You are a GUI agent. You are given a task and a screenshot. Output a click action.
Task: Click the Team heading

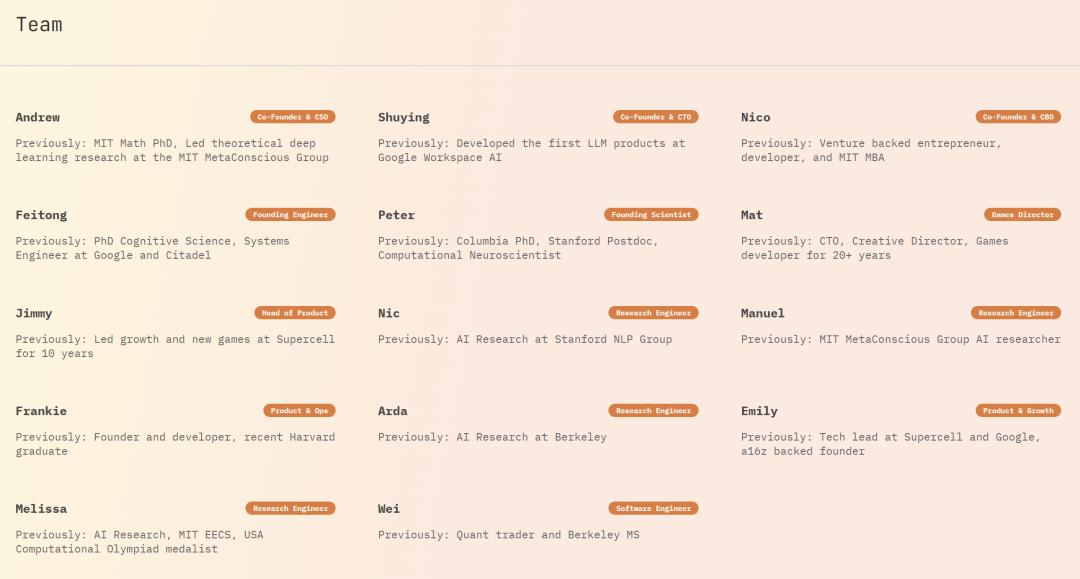pos(39,25)
